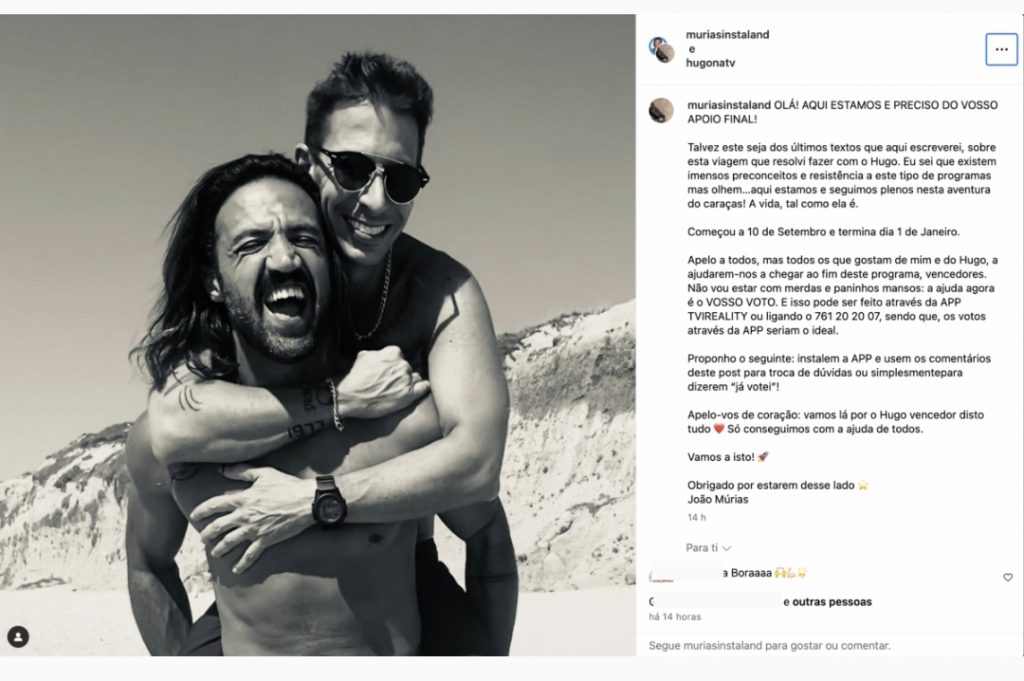Like the Boraaaa comment with the heart icon
This screenshot has height=681, width=1024.
click(1008, 577)
